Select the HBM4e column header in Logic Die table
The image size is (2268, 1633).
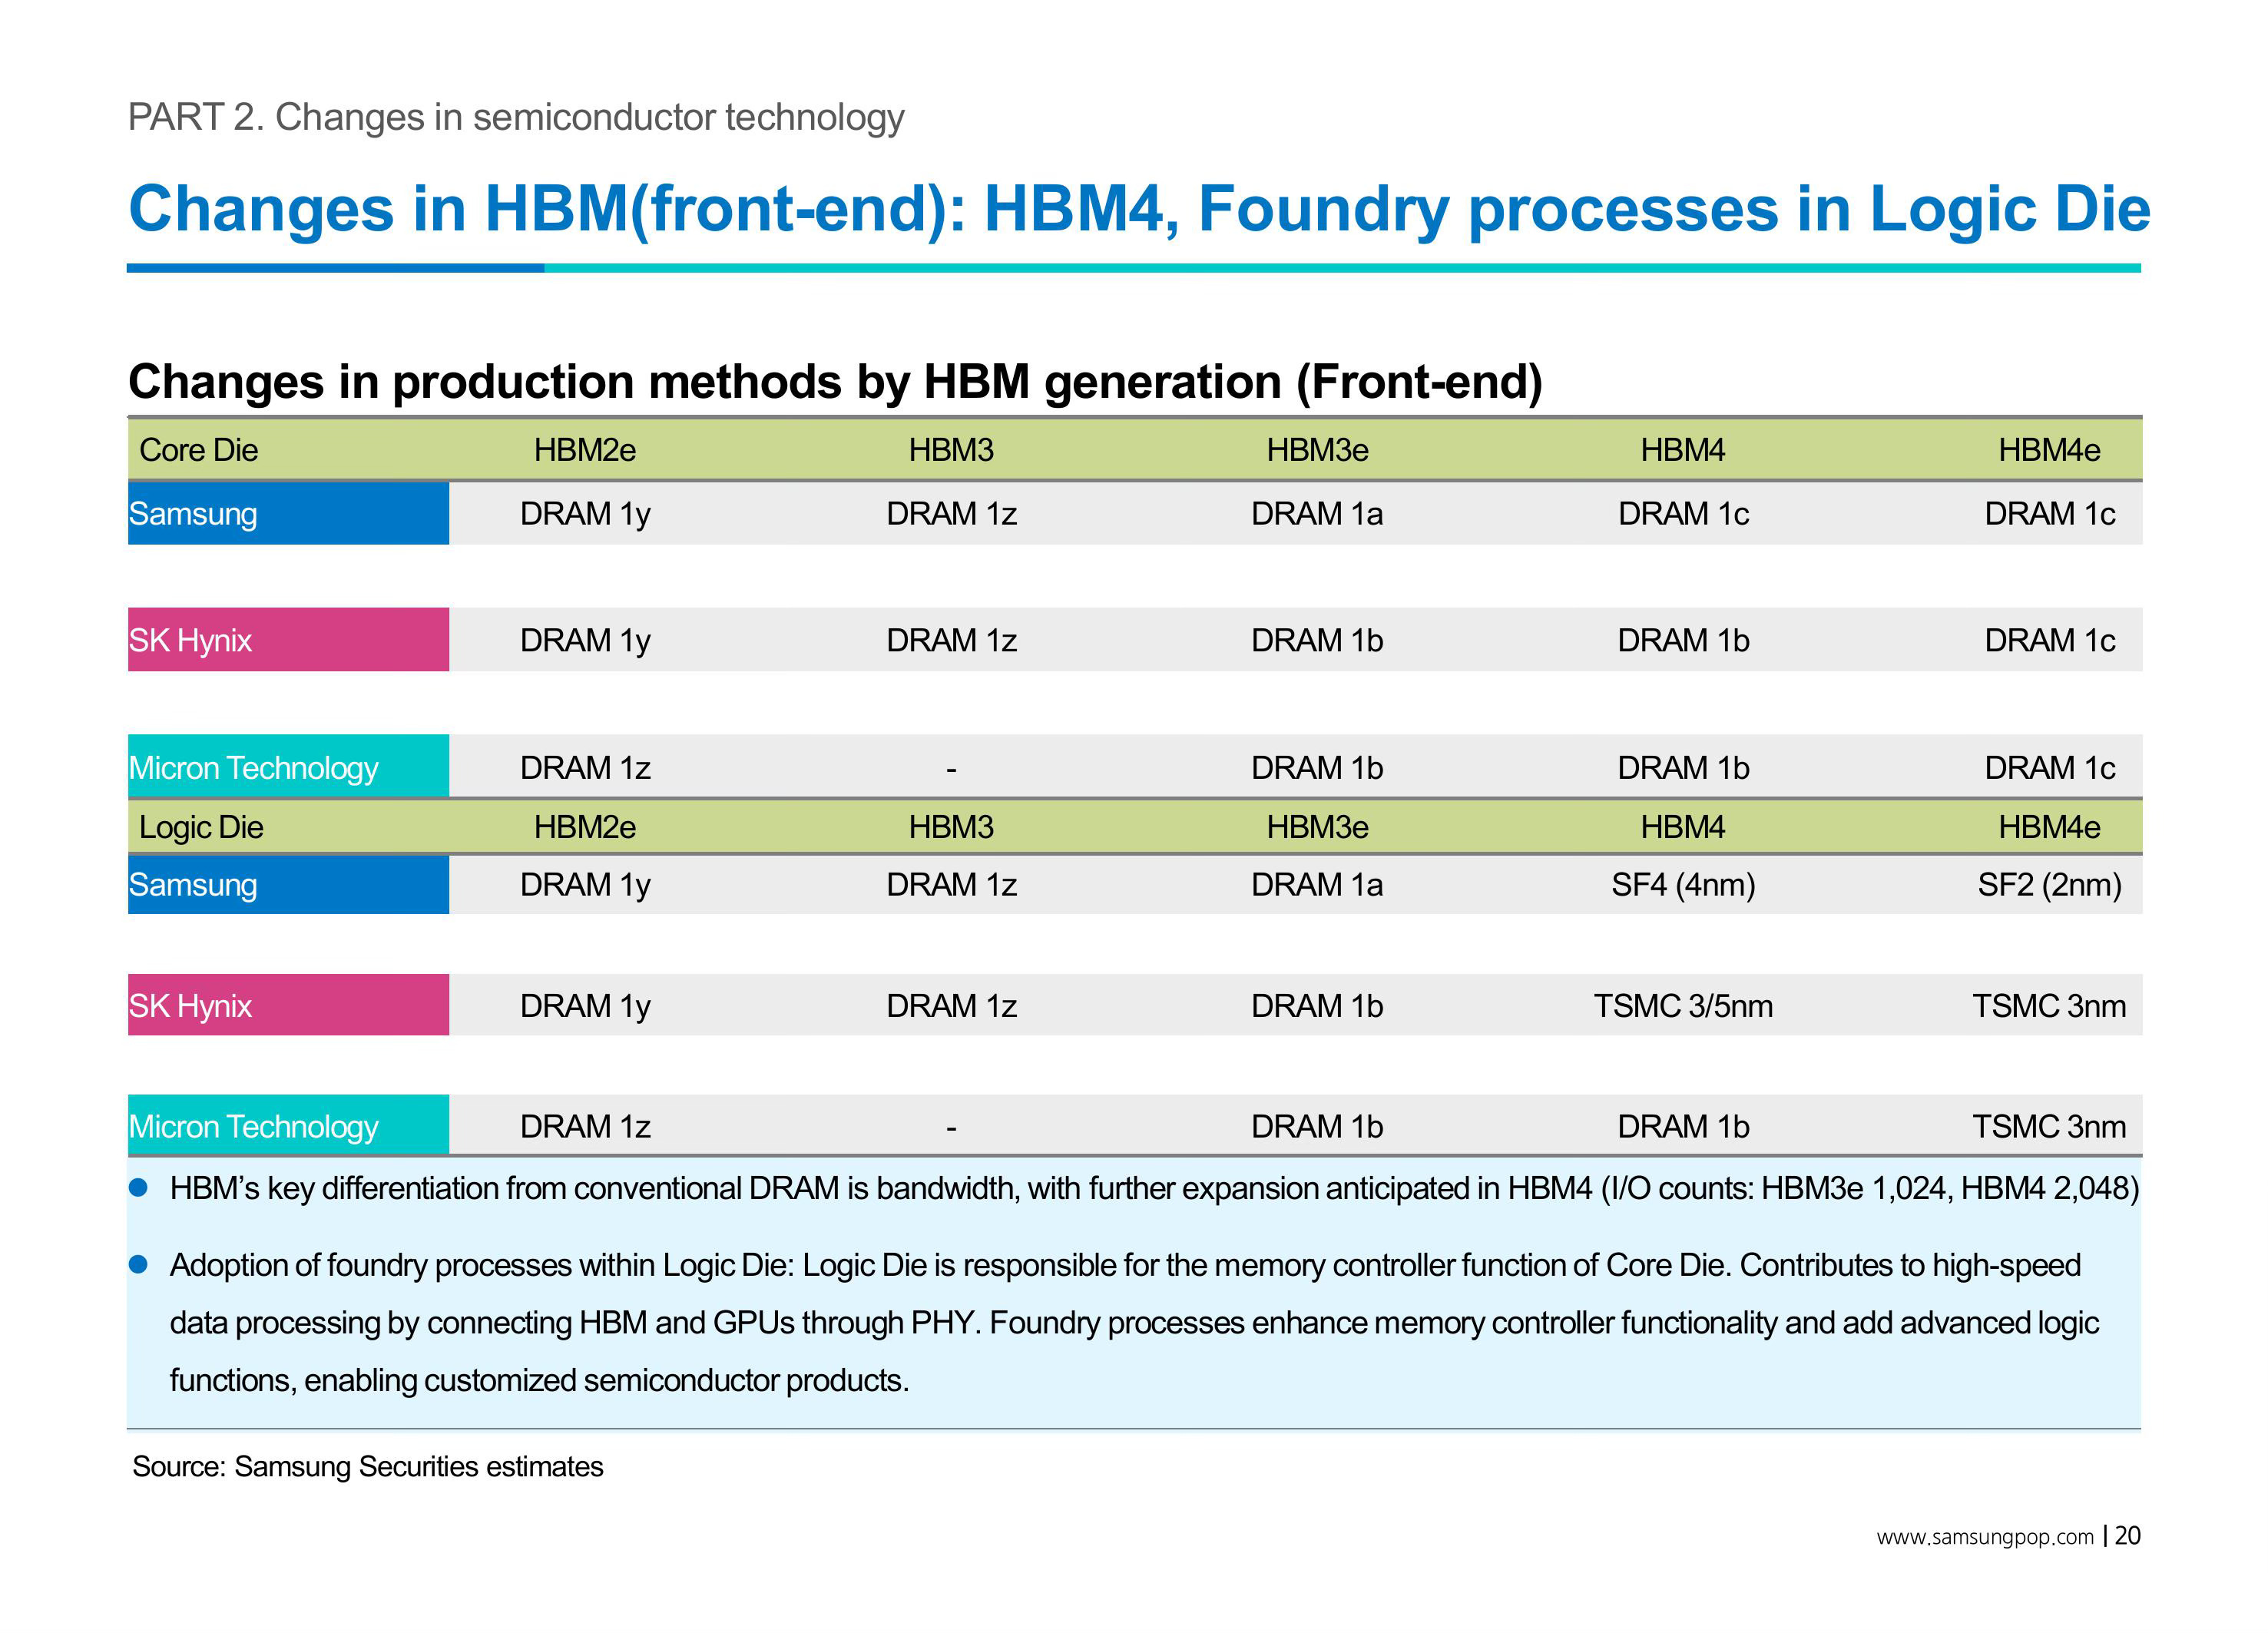coord(2049,827)
